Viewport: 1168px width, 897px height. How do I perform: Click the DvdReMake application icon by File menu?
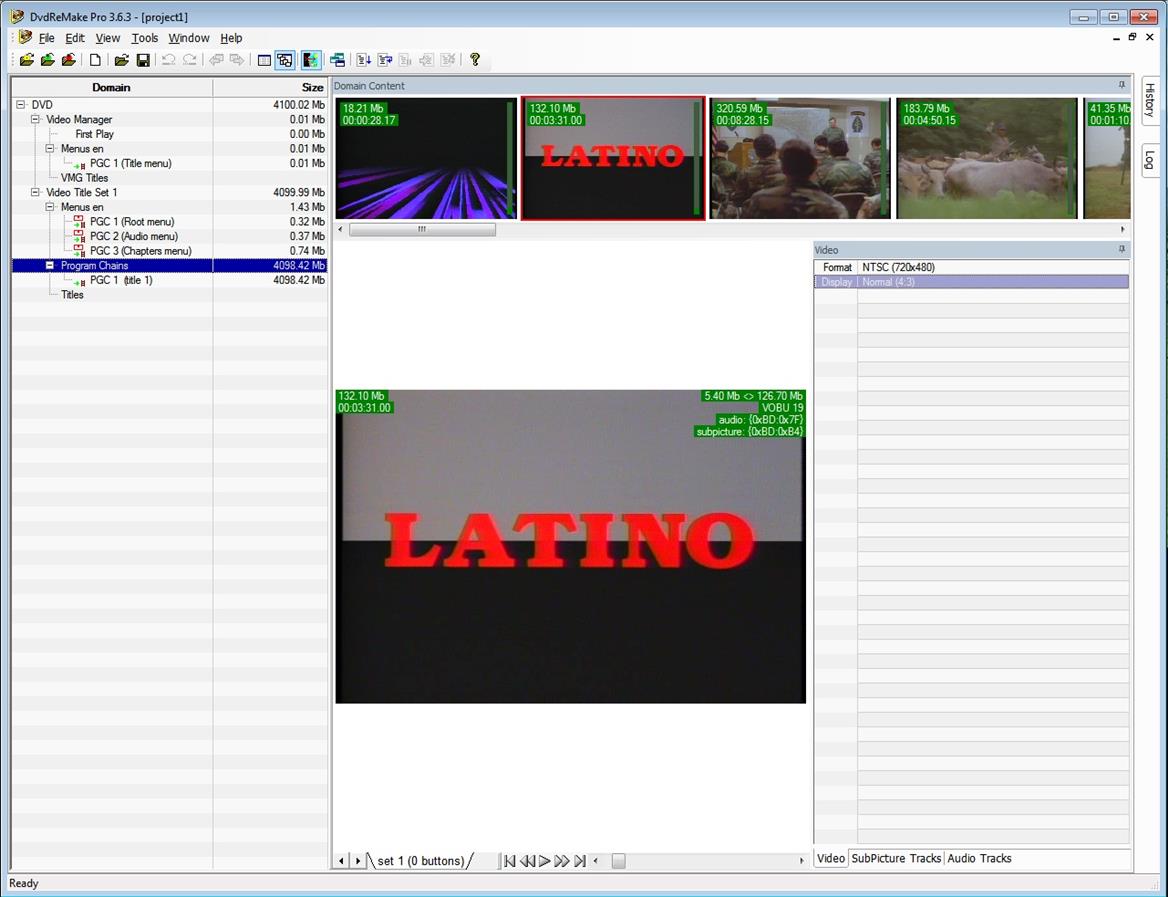pos(25,37)
